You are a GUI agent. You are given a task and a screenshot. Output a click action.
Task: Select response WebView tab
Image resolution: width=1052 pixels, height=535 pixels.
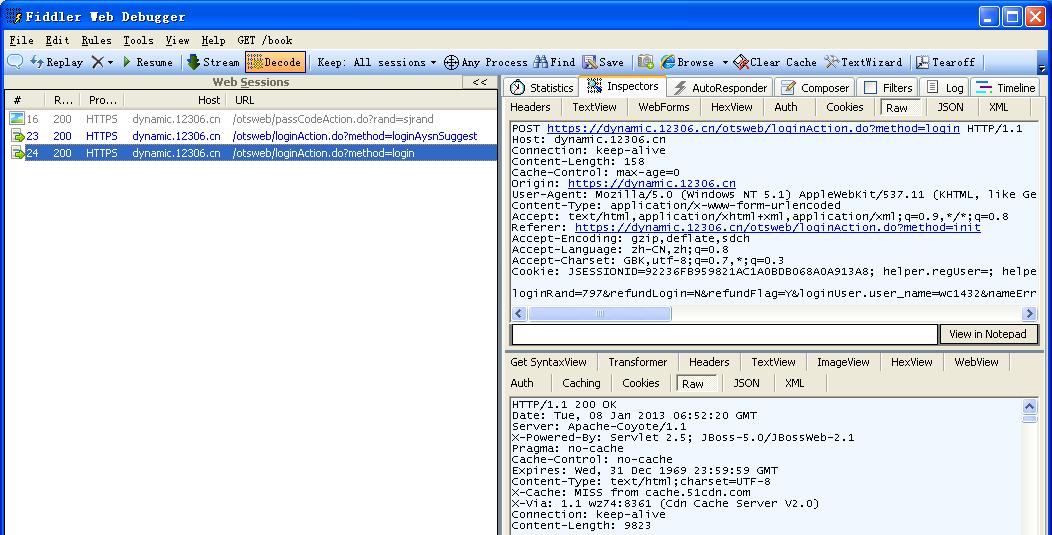[976, 362]
